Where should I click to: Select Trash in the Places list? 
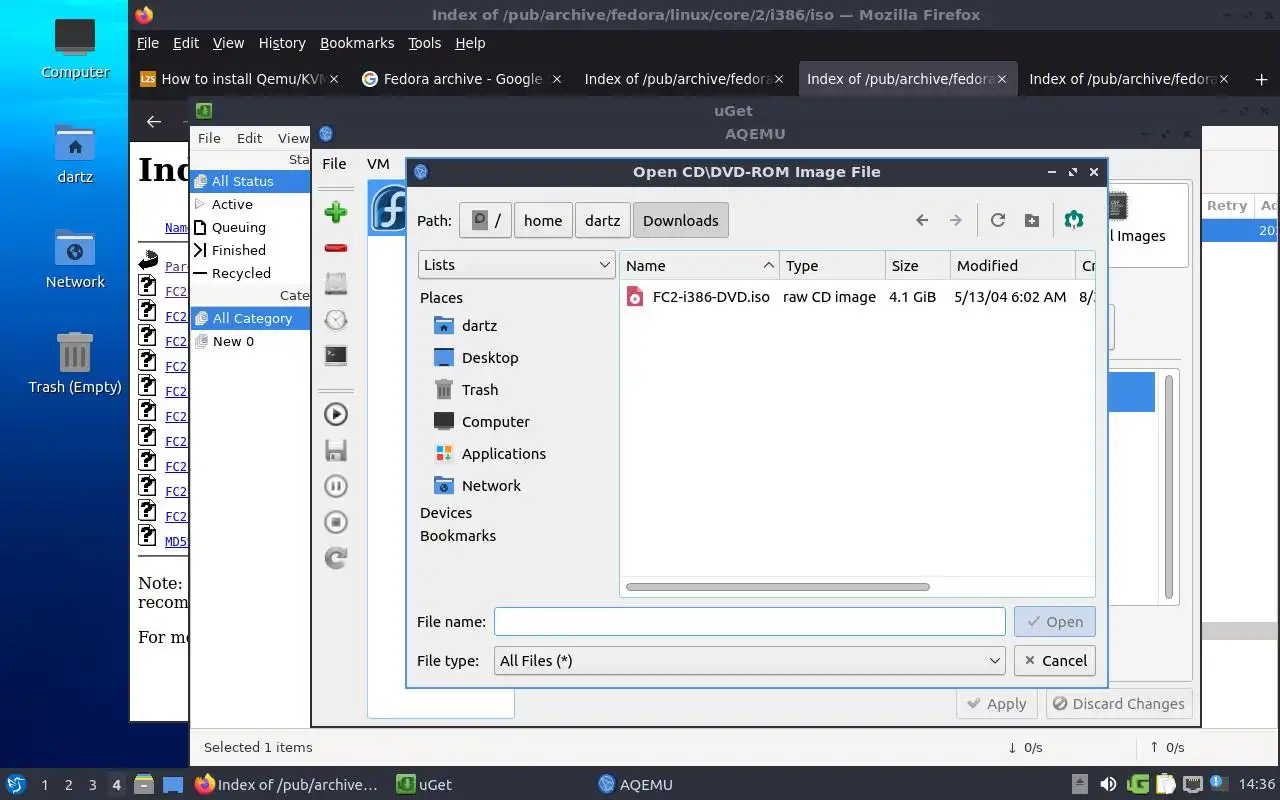(480, 390)
